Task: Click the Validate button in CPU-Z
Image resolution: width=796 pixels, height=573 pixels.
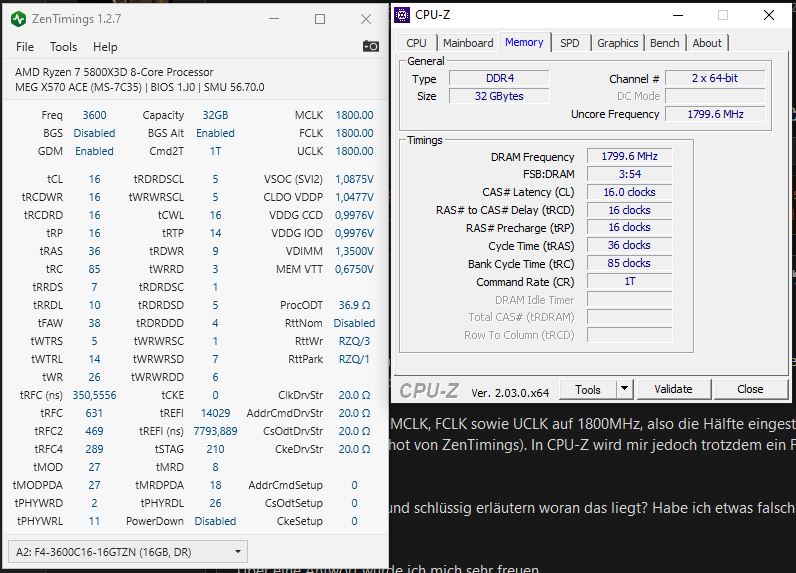Action: [x=673, y=389]
